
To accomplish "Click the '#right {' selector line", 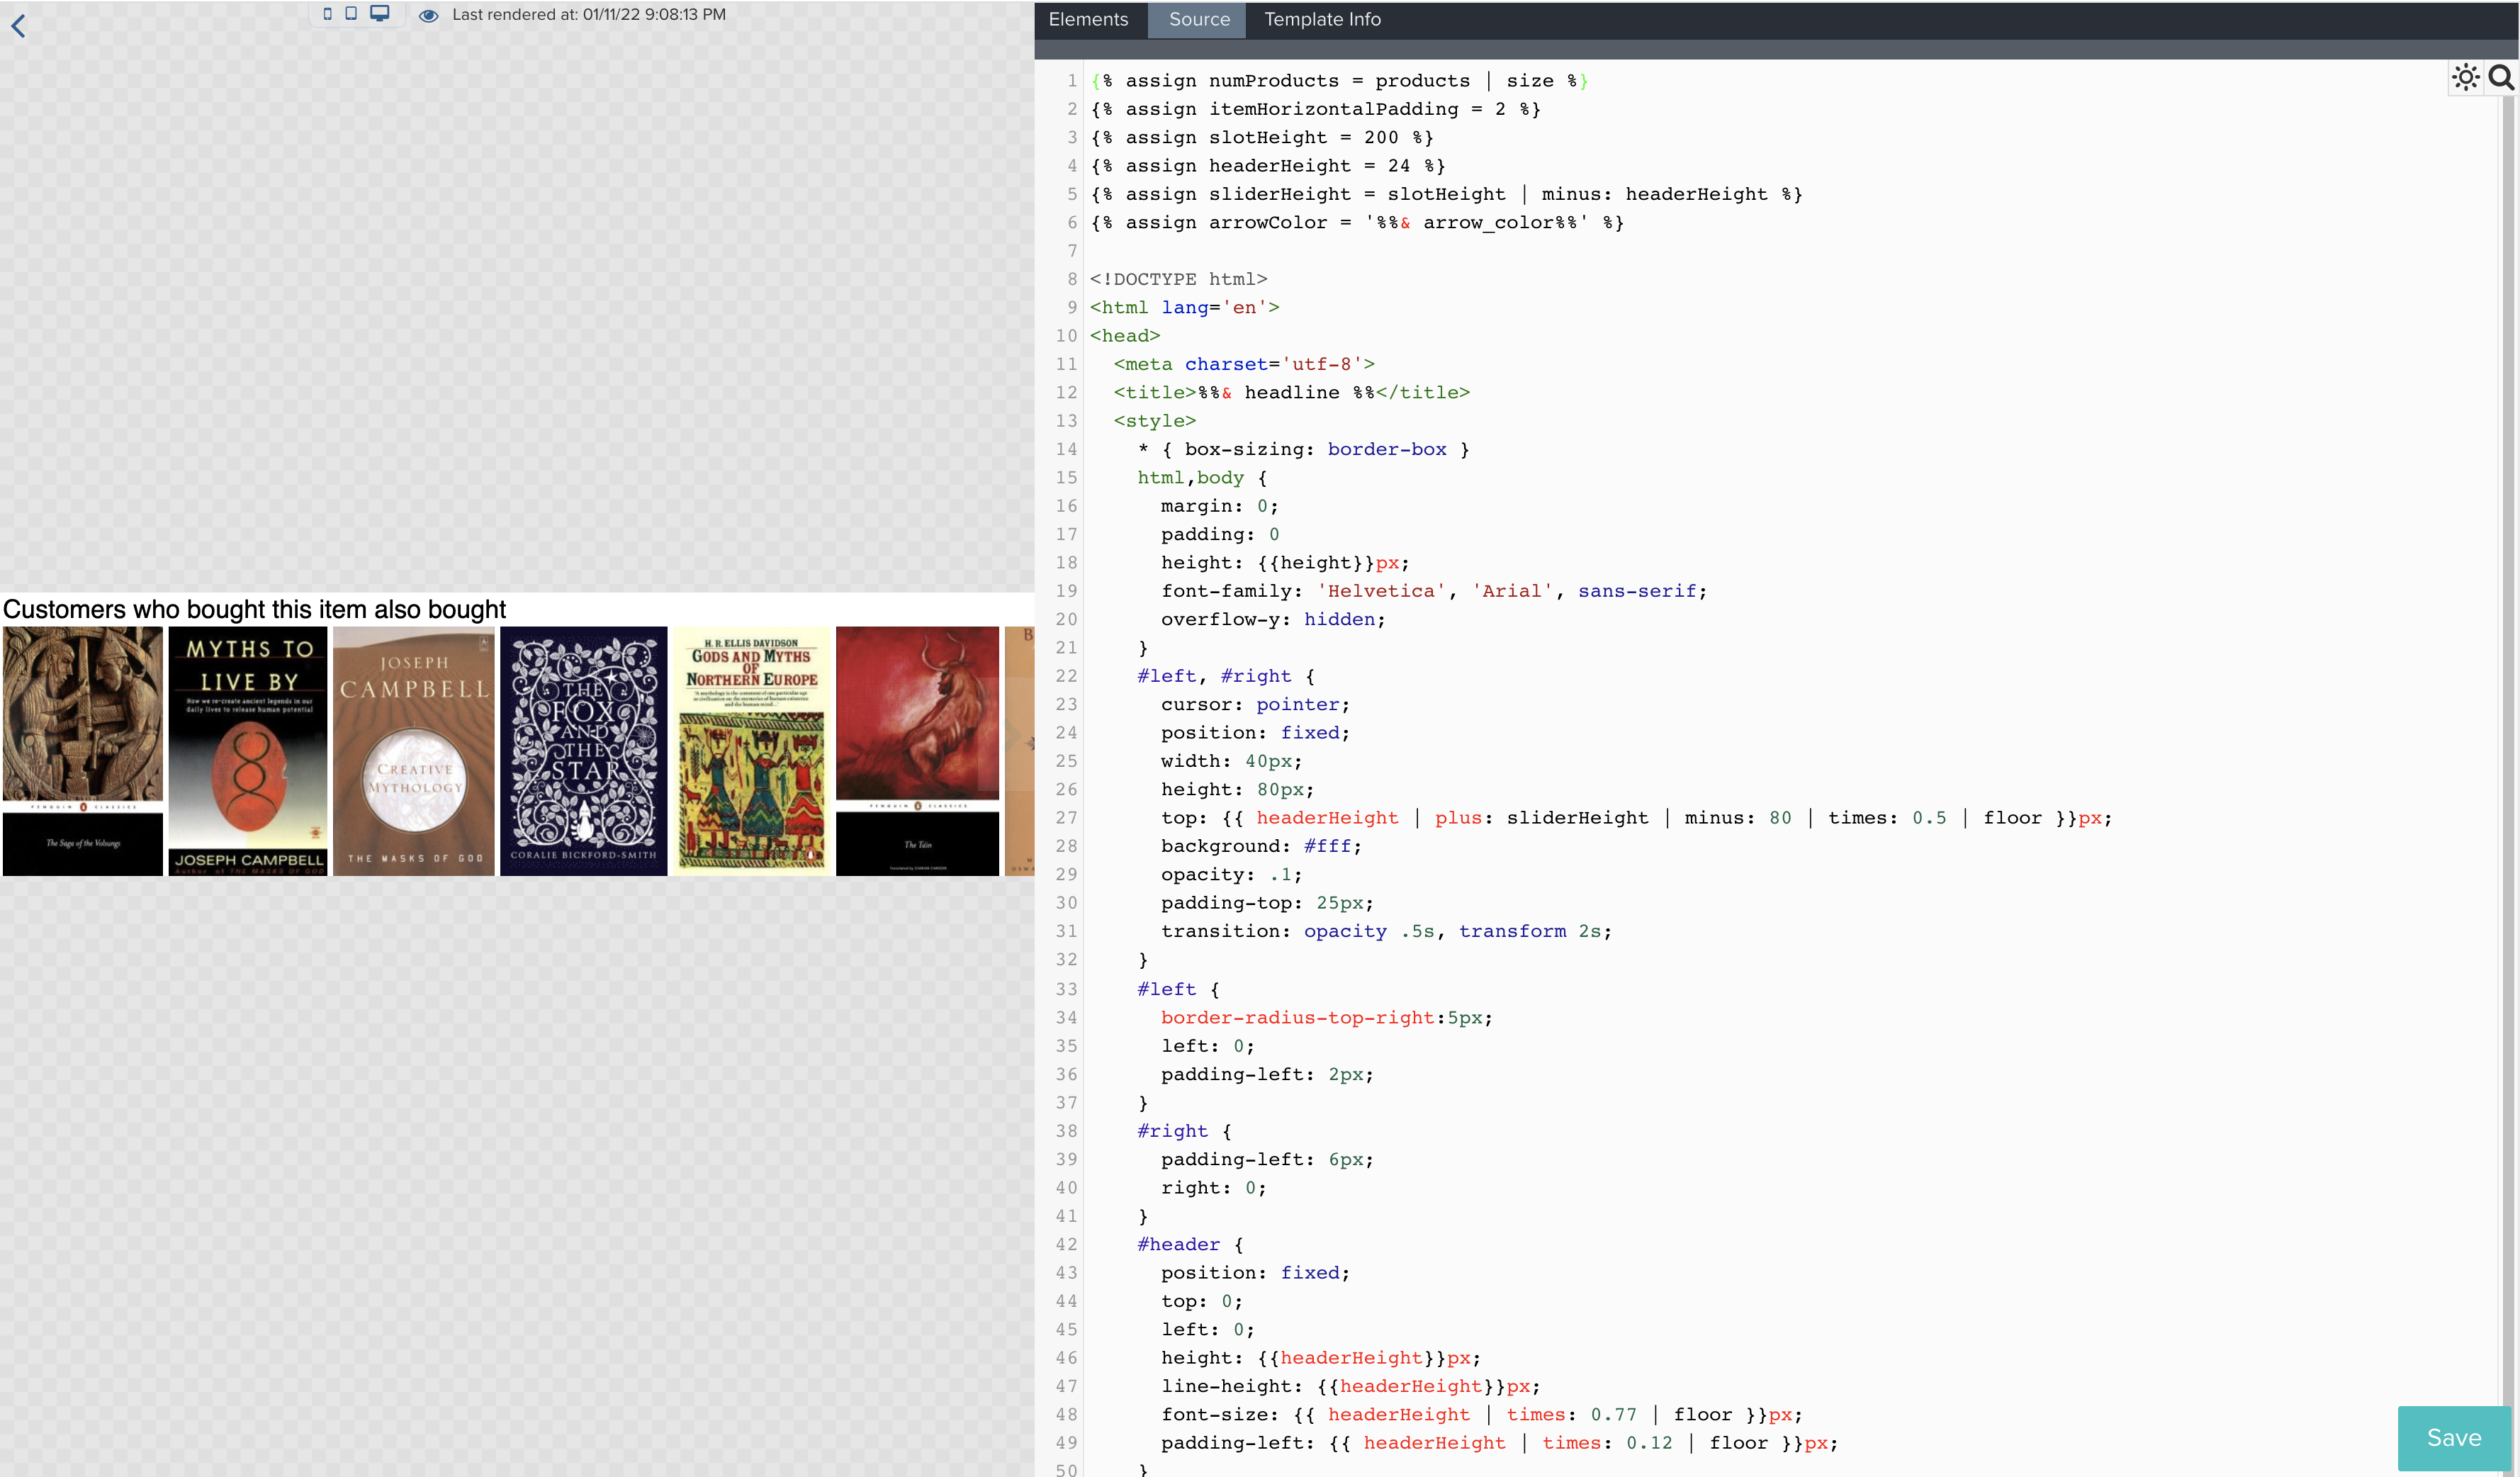I will [1184, 1131].
